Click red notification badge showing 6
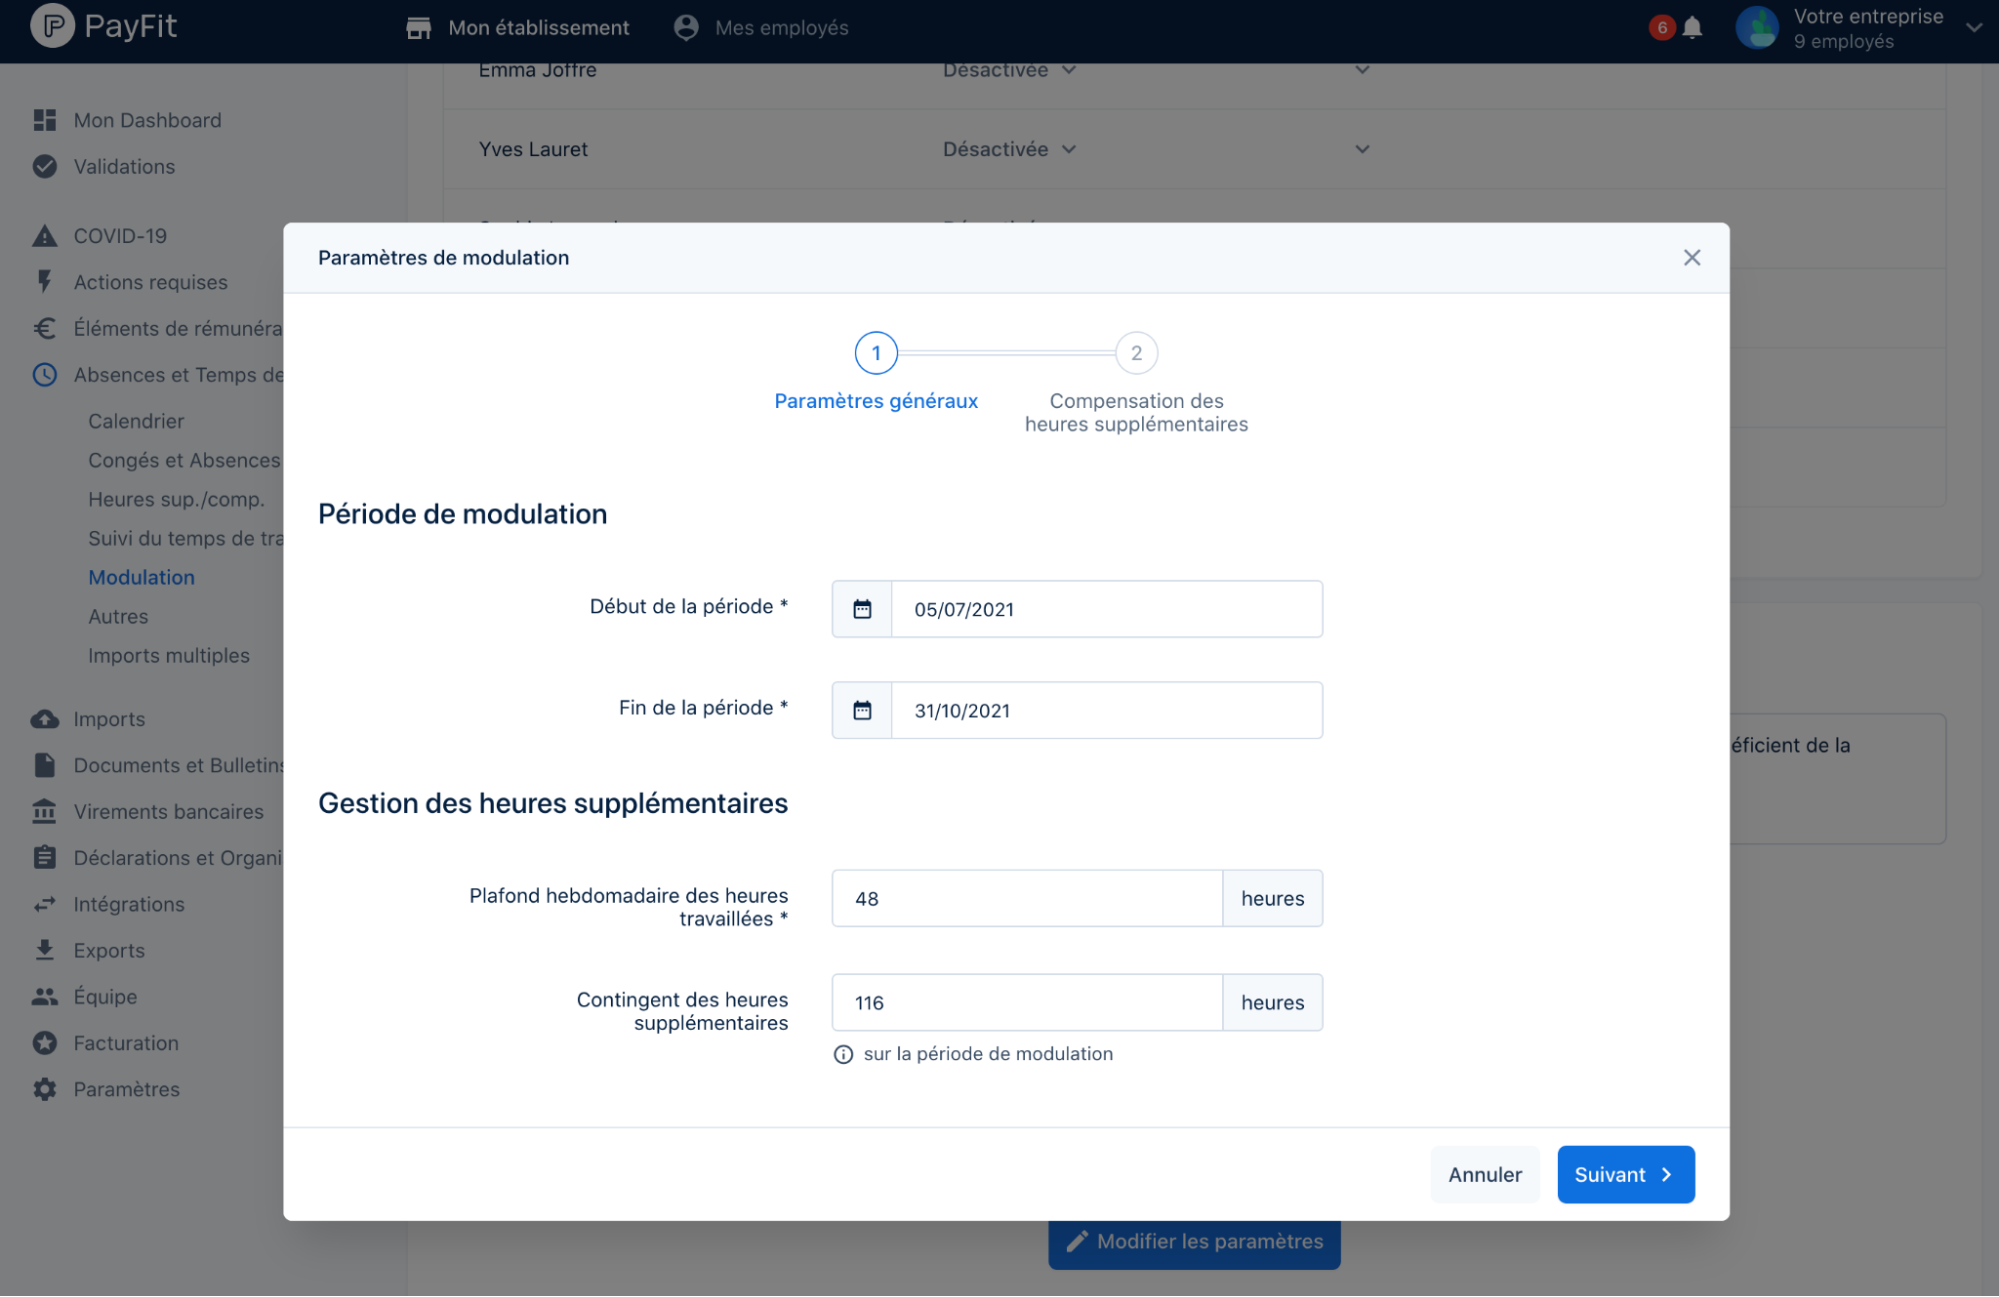 1662,27
